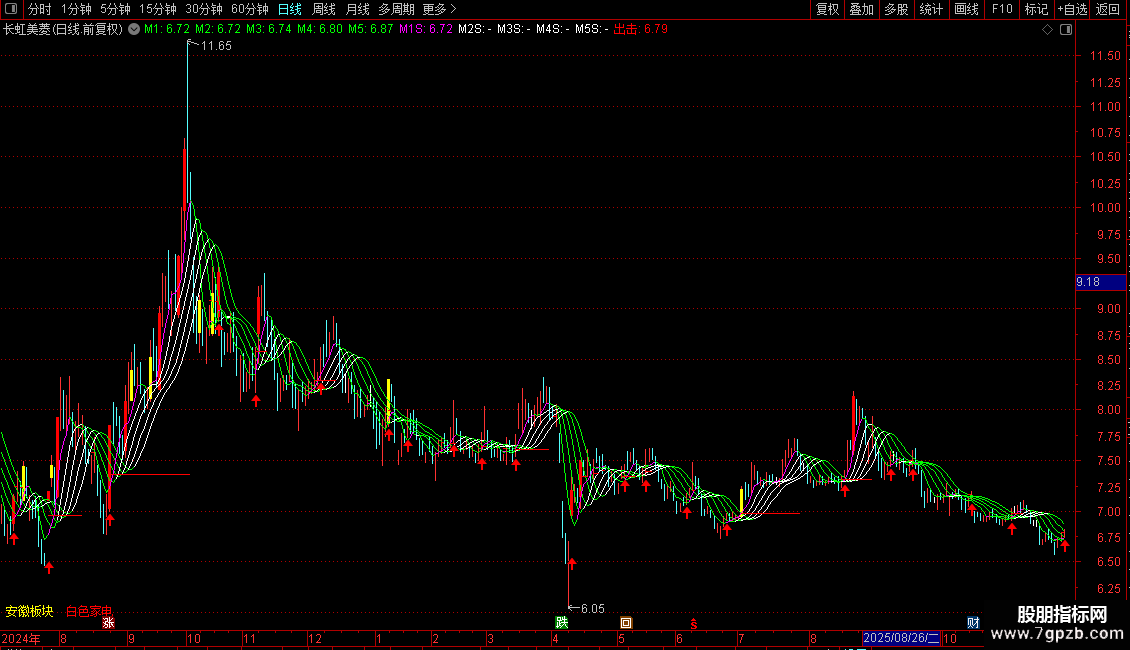The image size is (1130, 650).
Task: Toggle the left sidebar panel icon
Action: 11,9
